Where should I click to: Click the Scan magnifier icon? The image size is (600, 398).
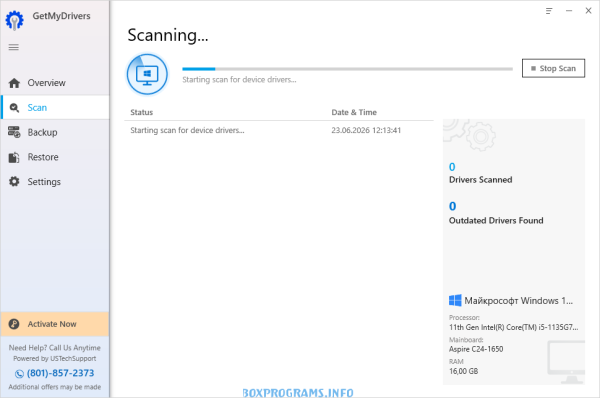(14, 108)
